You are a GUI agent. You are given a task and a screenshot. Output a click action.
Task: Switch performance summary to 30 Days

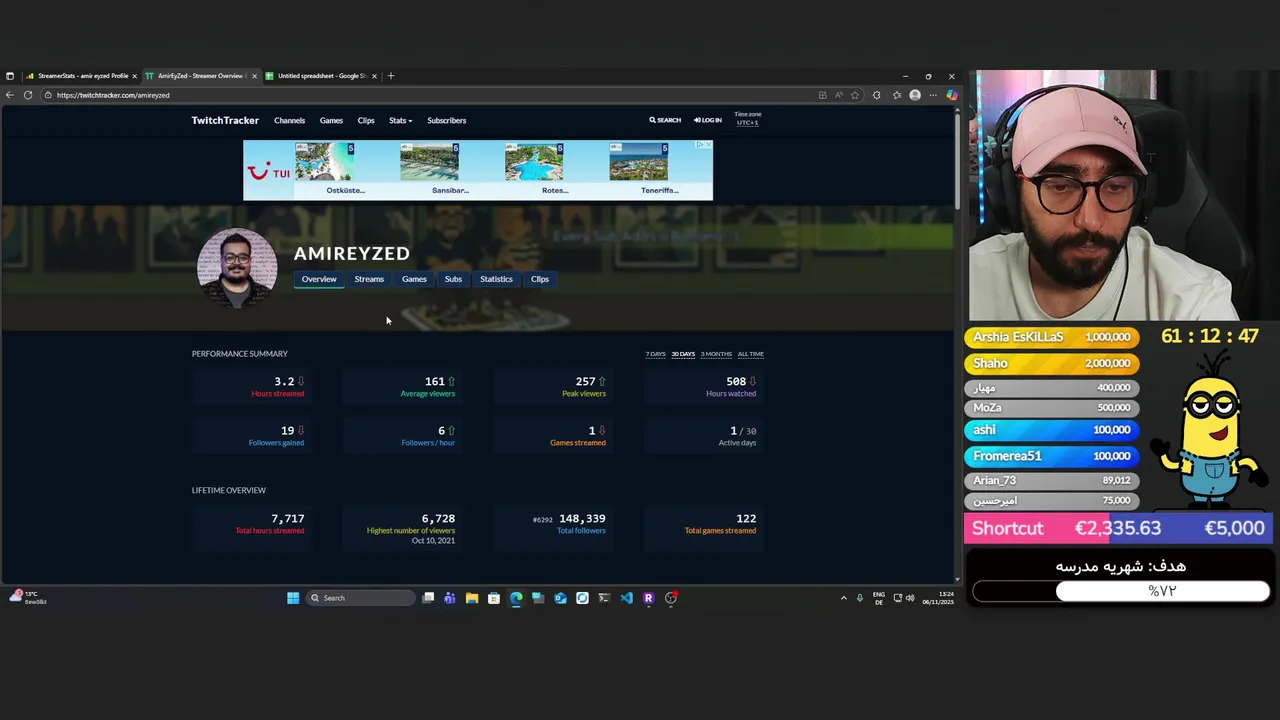click(683, 354)
